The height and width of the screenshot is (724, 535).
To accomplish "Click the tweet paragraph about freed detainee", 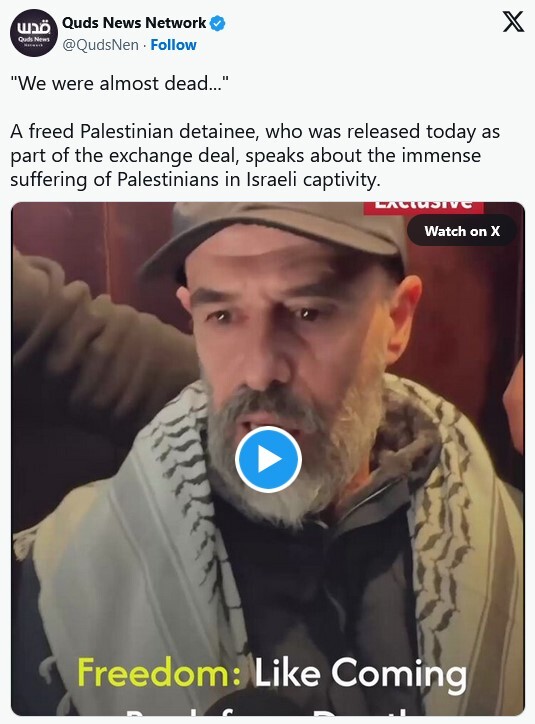I will coord(255,156).
